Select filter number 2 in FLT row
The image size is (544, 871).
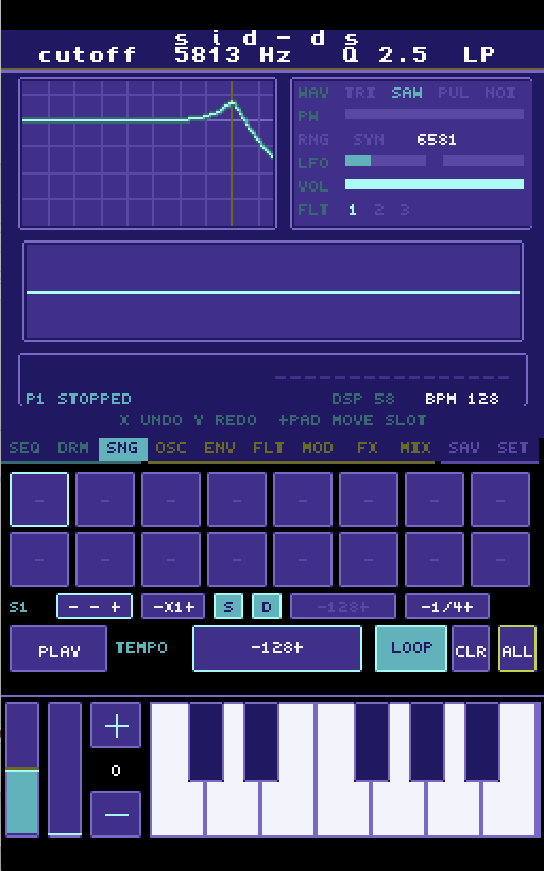pyautogui.click(x=379, y=209)
